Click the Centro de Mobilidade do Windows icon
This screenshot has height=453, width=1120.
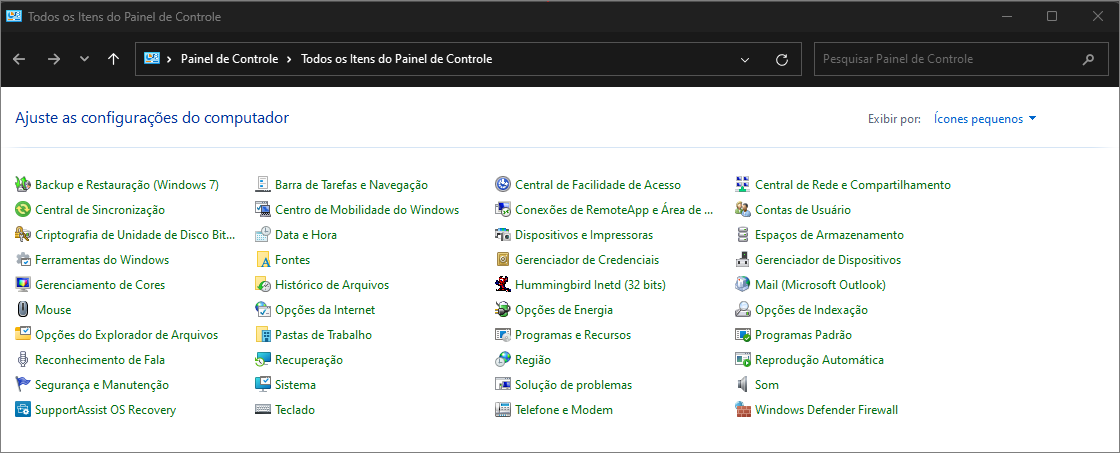[x=263, y=210]
